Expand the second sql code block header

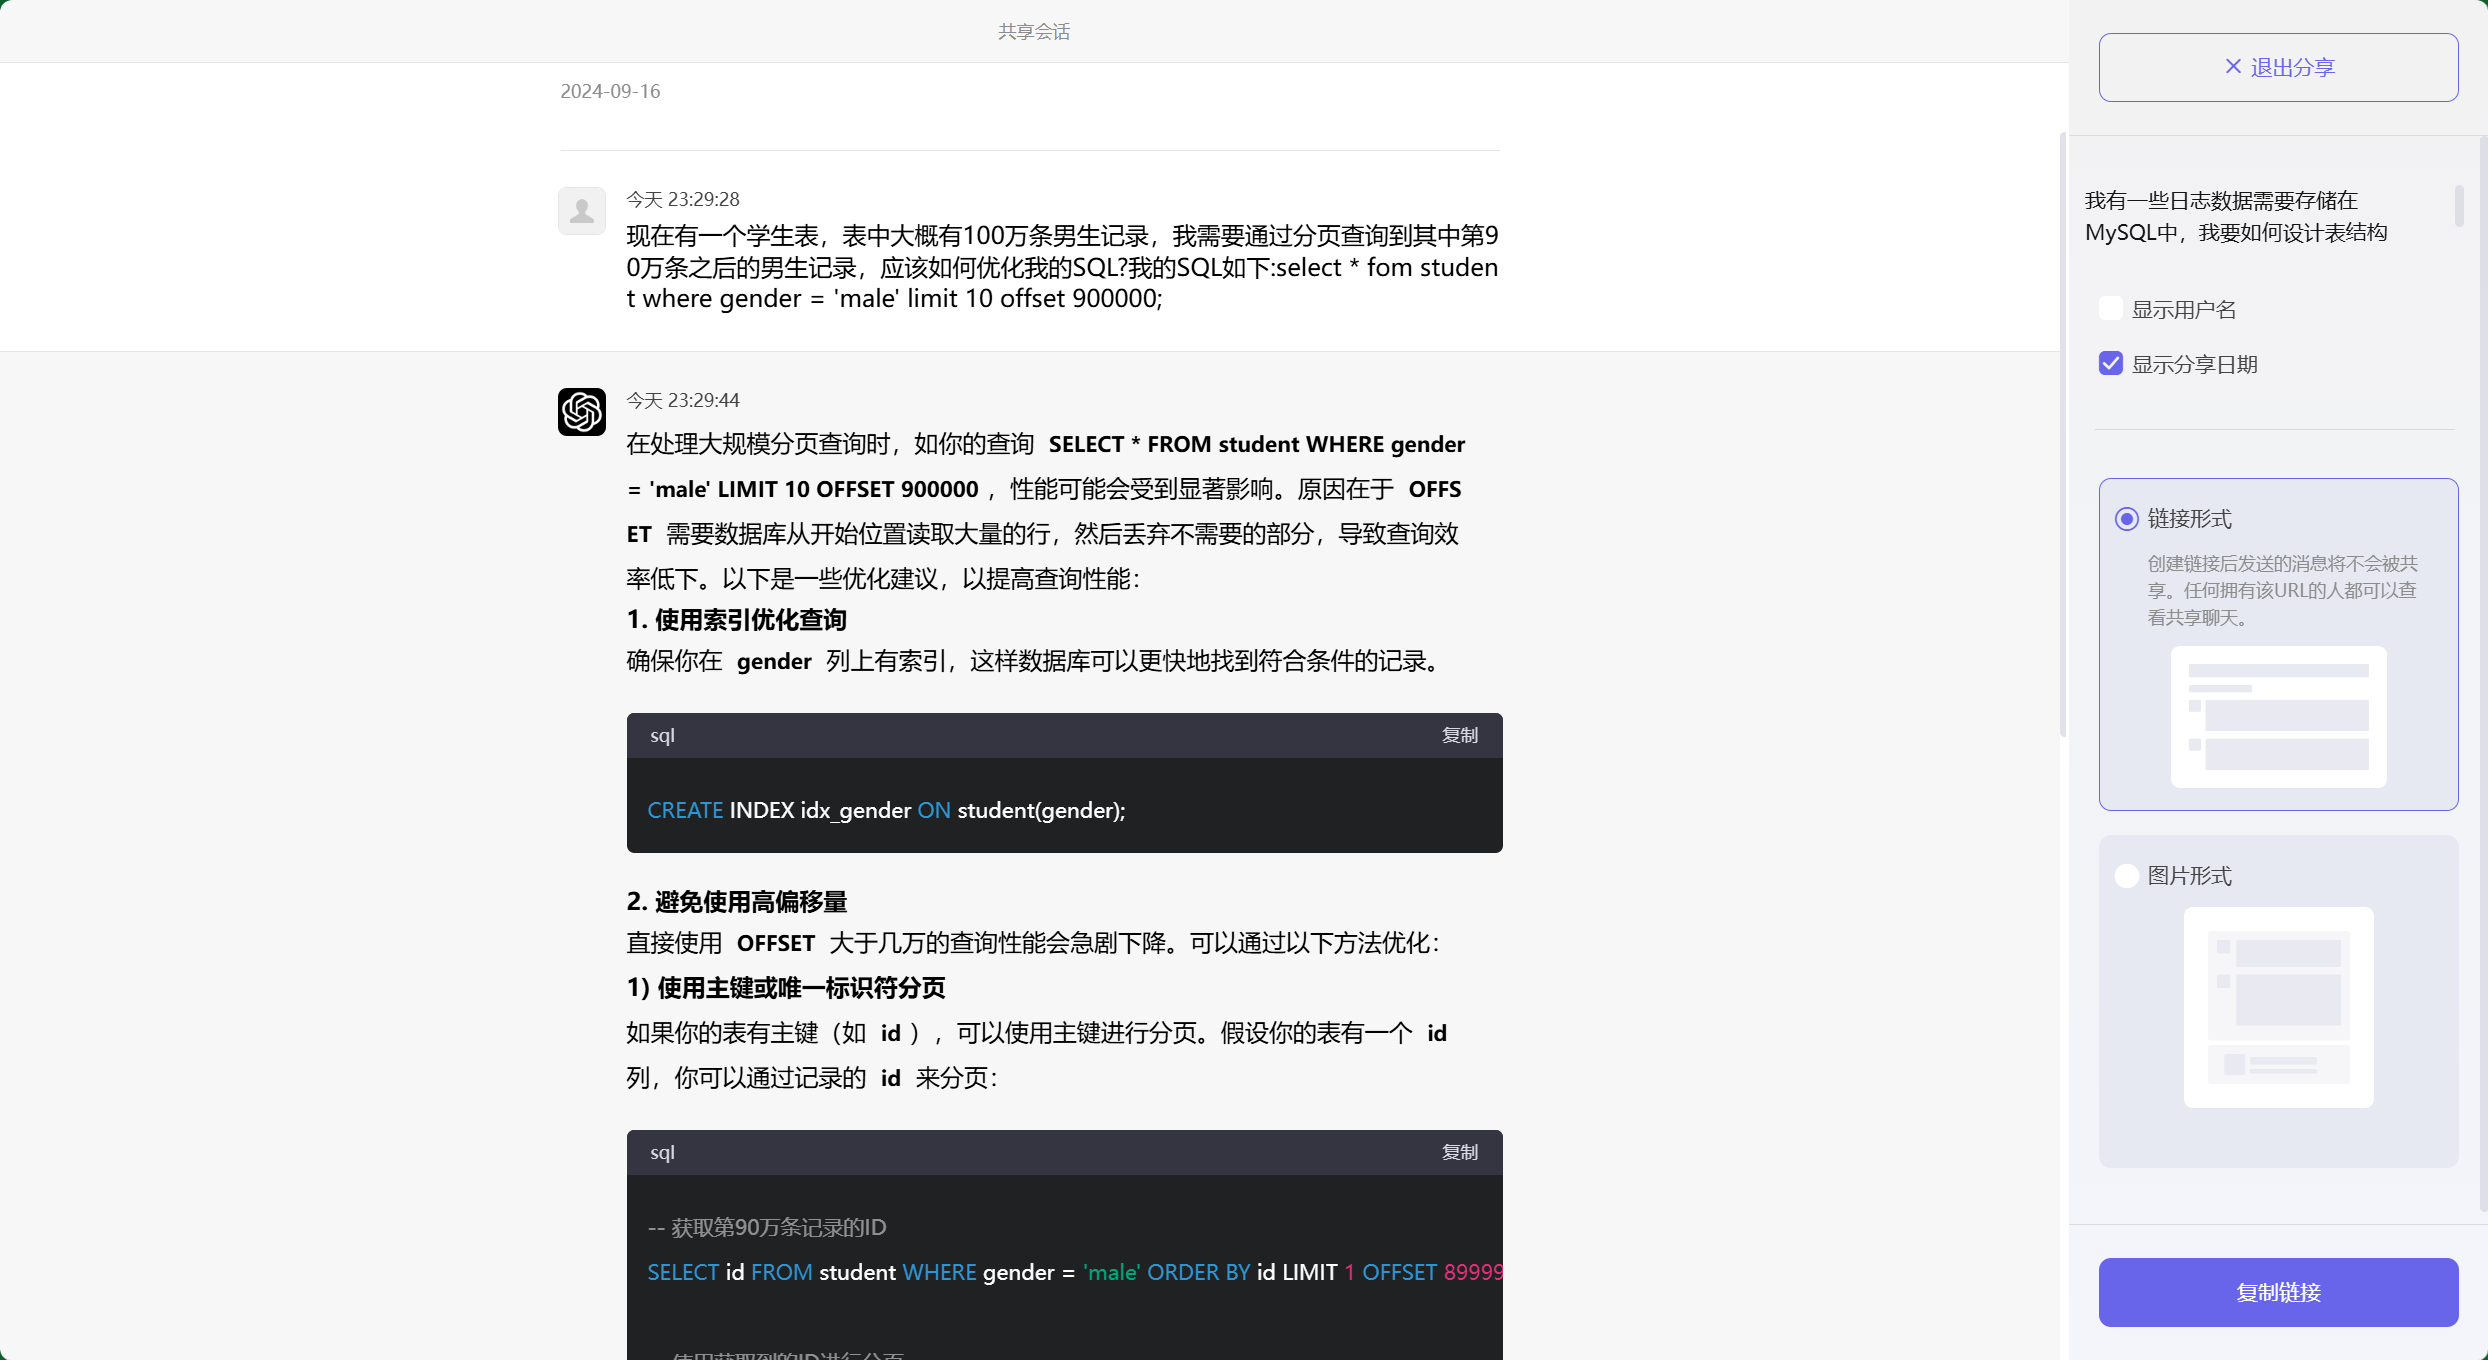pyautogui.click(x=1063, y=1152)
